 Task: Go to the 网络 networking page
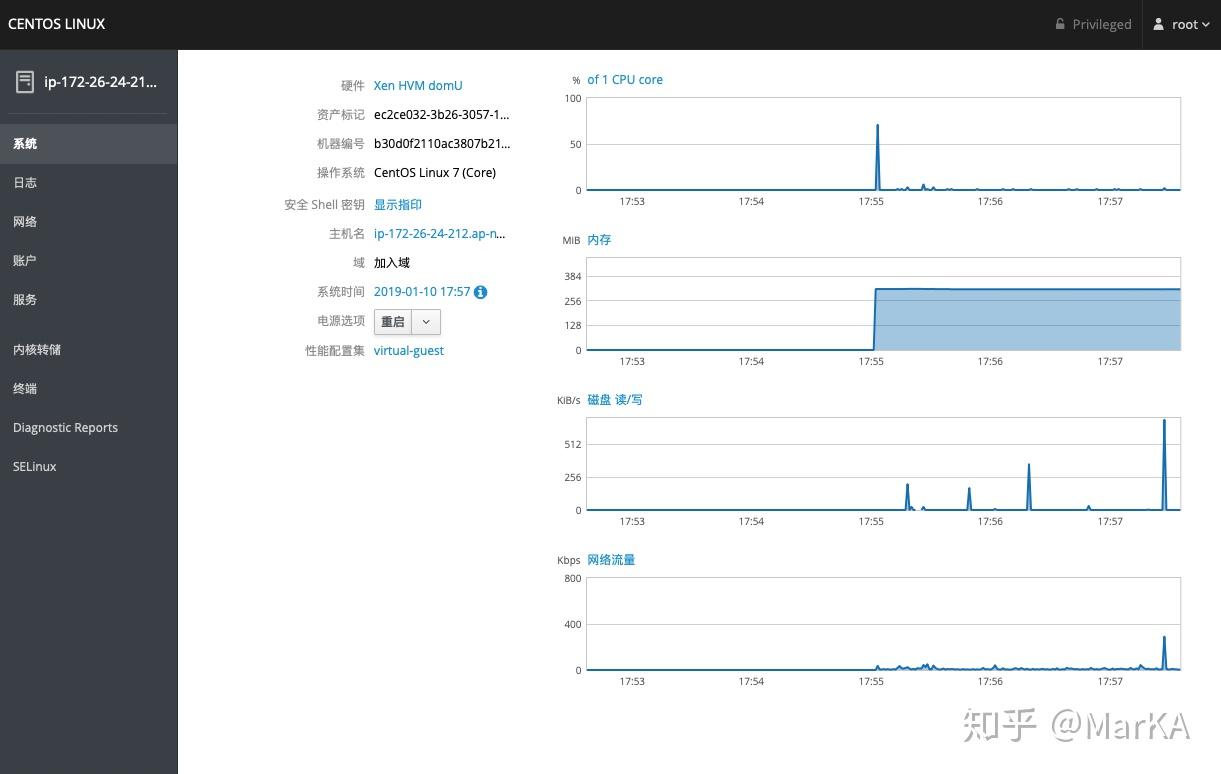click(88, 222)
